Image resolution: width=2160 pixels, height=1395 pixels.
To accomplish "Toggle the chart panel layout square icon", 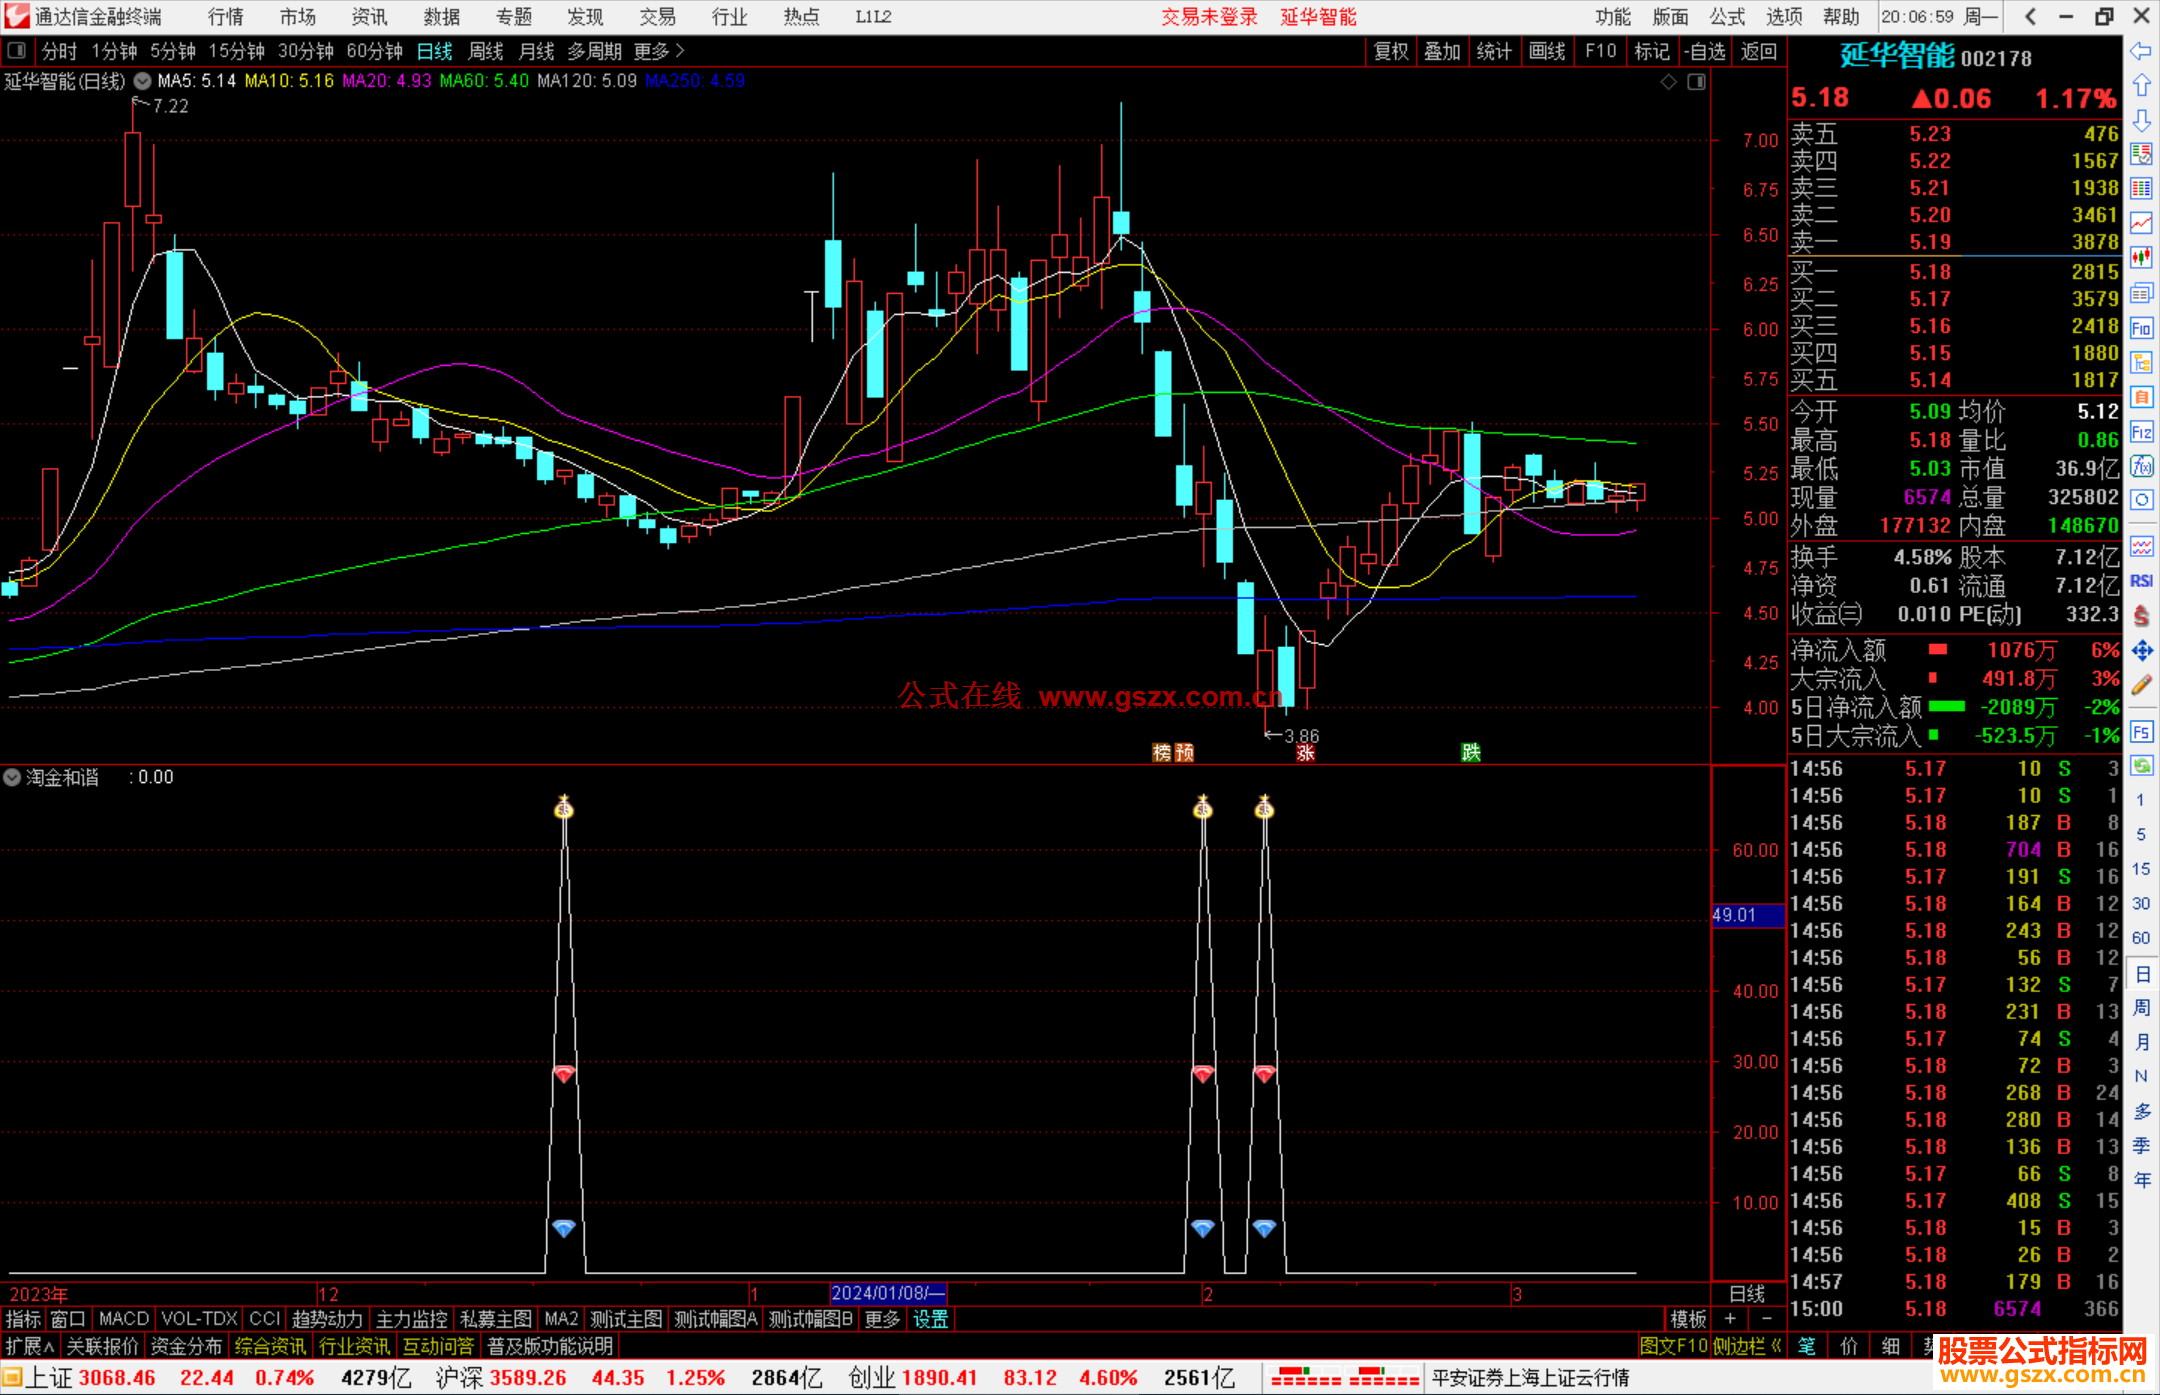I will point(1696,82).
